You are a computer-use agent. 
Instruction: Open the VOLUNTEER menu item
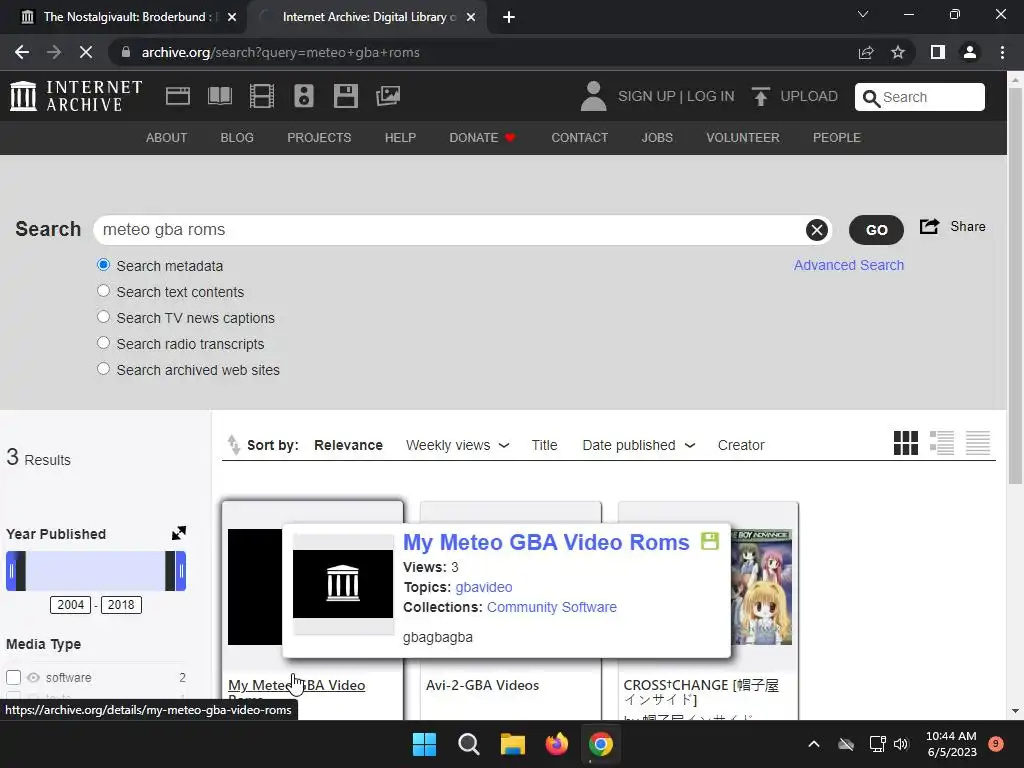(x=743, y=138)
